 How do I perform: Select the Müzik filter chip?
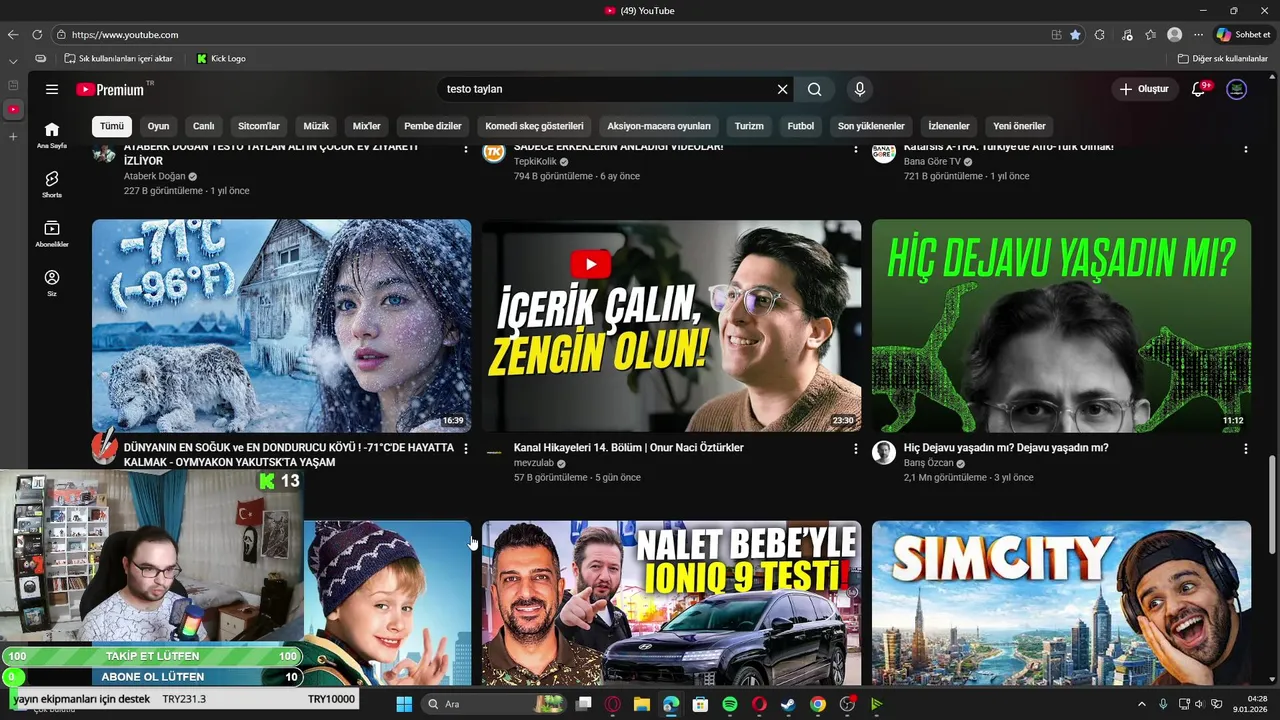click(x=316, y=126)
